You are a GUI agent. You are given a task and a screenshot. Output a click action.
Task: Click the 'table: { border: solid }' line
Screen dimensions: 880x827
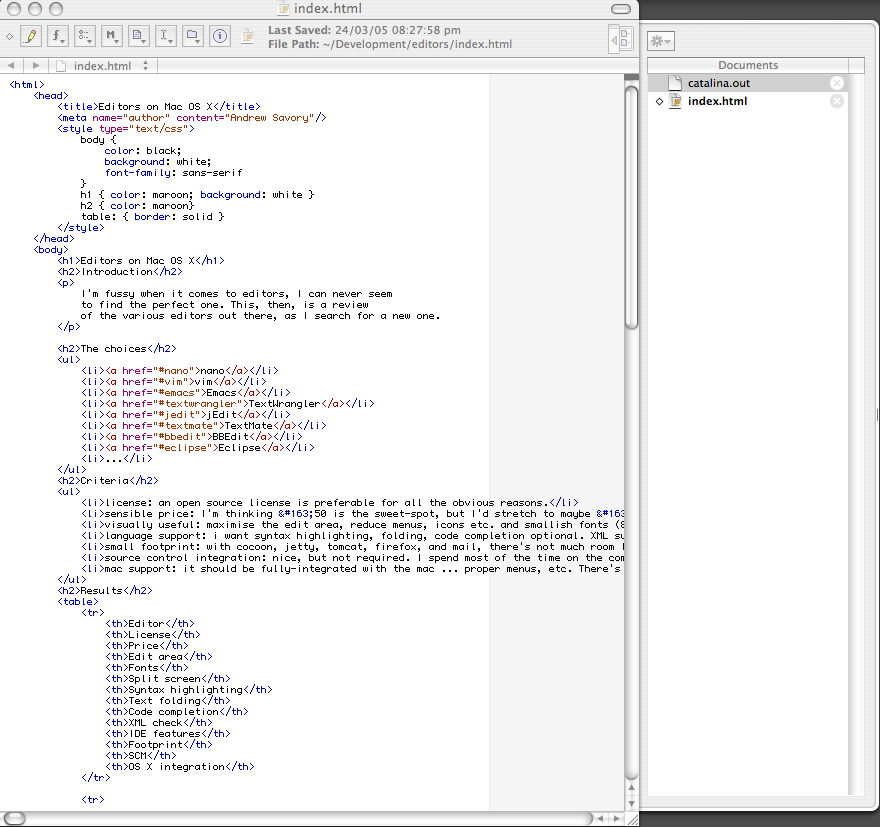point(152,217)
